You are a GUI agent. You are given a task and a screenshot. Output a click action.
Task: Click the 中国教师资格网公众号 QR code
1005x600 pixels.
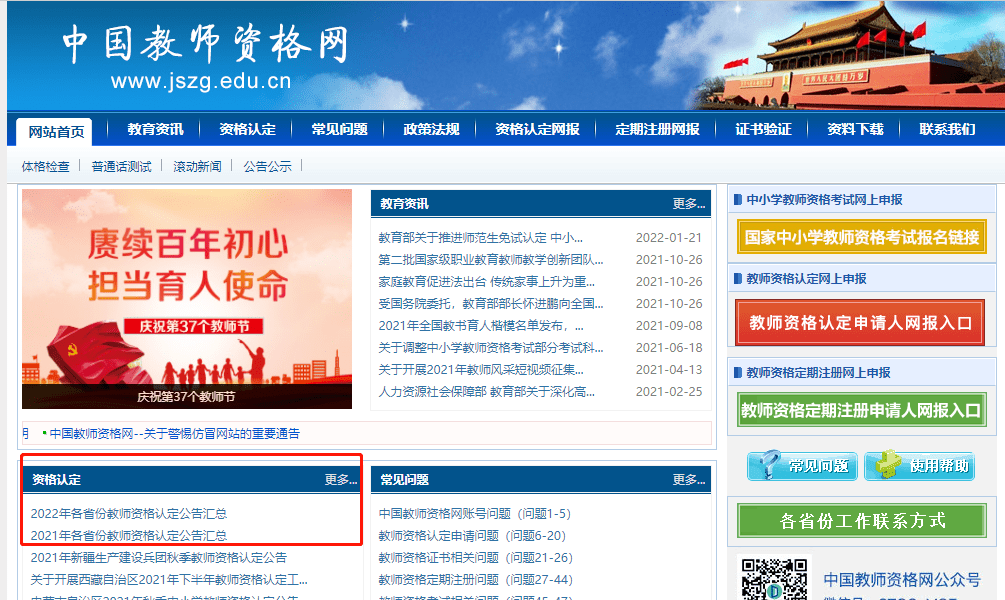[x=774, y=578]
